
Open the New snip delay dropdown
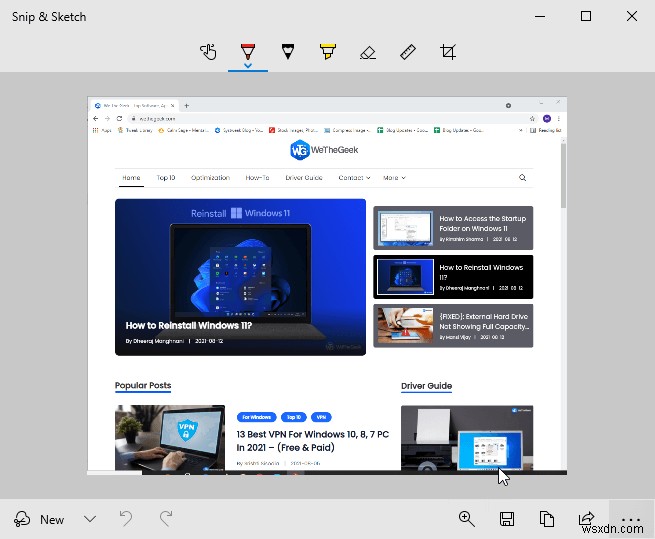pyautogui.click(x=90, y=519)
